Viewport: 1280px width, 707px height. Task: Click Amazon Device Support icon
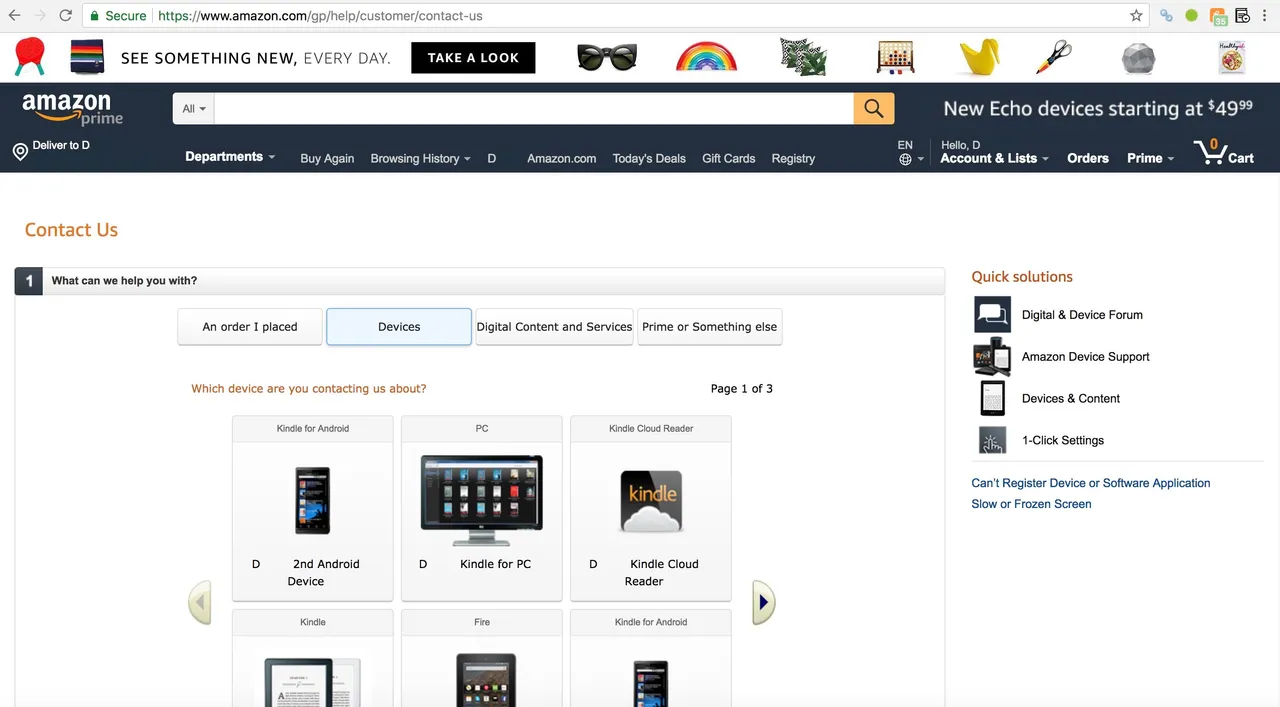tap(993, 357)
